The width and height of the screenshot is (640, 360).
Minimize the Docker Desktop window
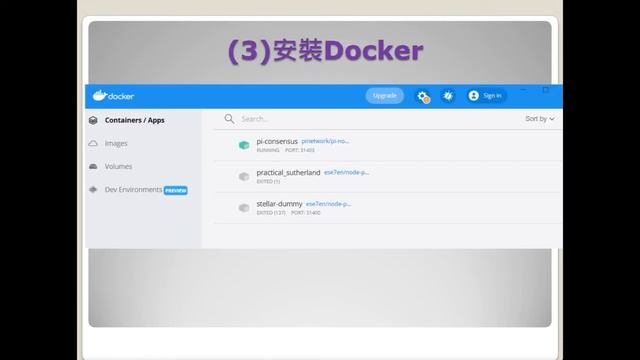click(x=524, y=90)
